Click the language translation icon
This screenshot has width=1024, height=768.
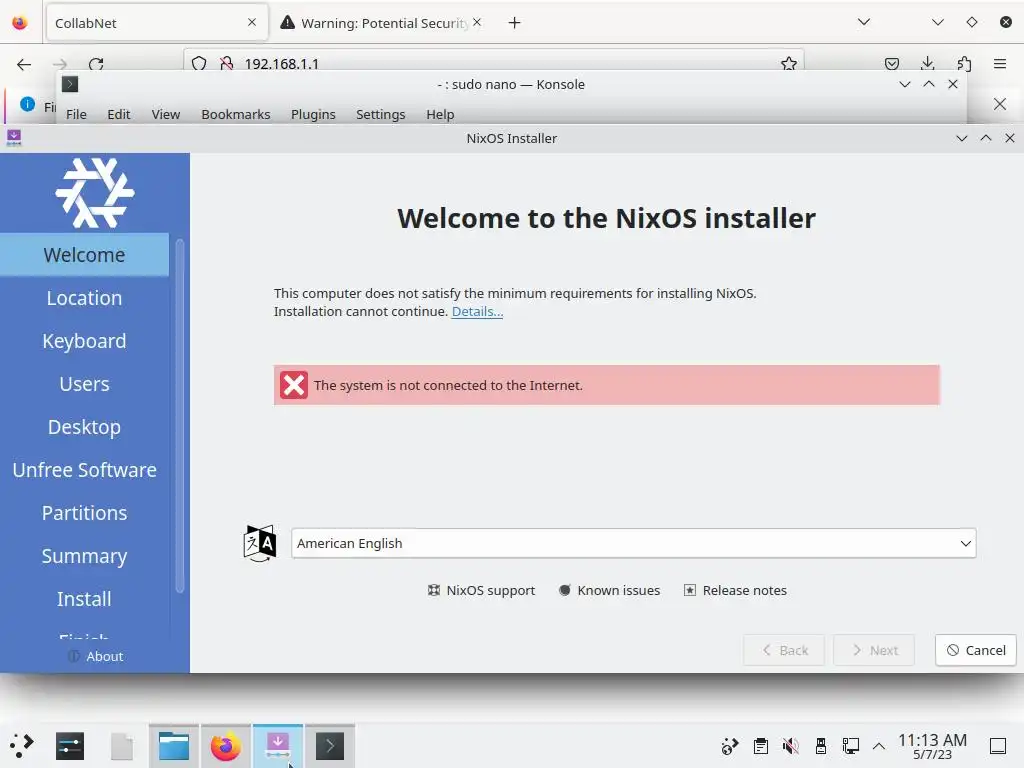(259, 543)
